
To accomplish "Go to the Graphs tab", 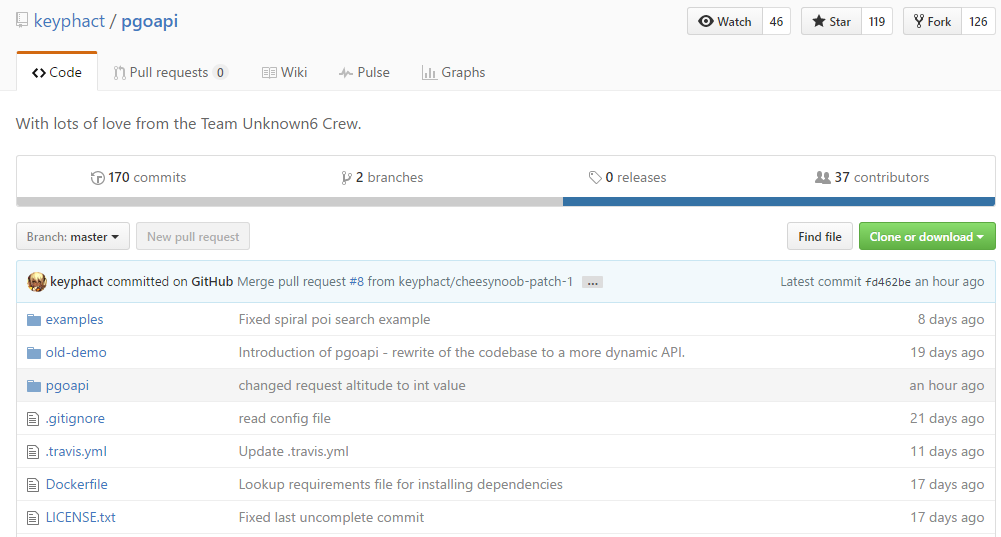I will [x=453, y=73].
